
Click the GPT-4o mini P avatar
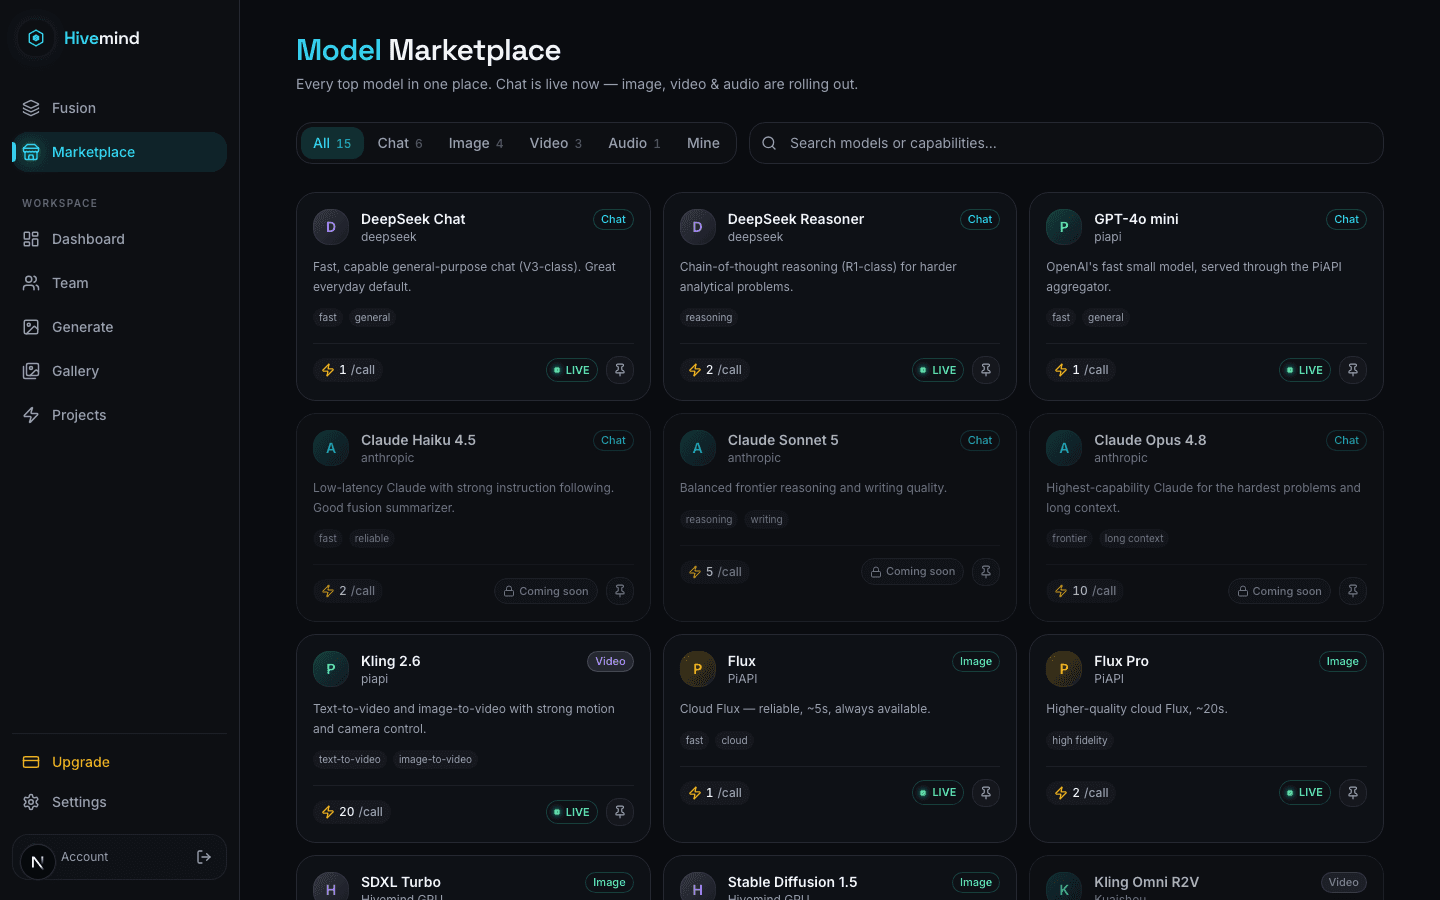[1064, 227]
